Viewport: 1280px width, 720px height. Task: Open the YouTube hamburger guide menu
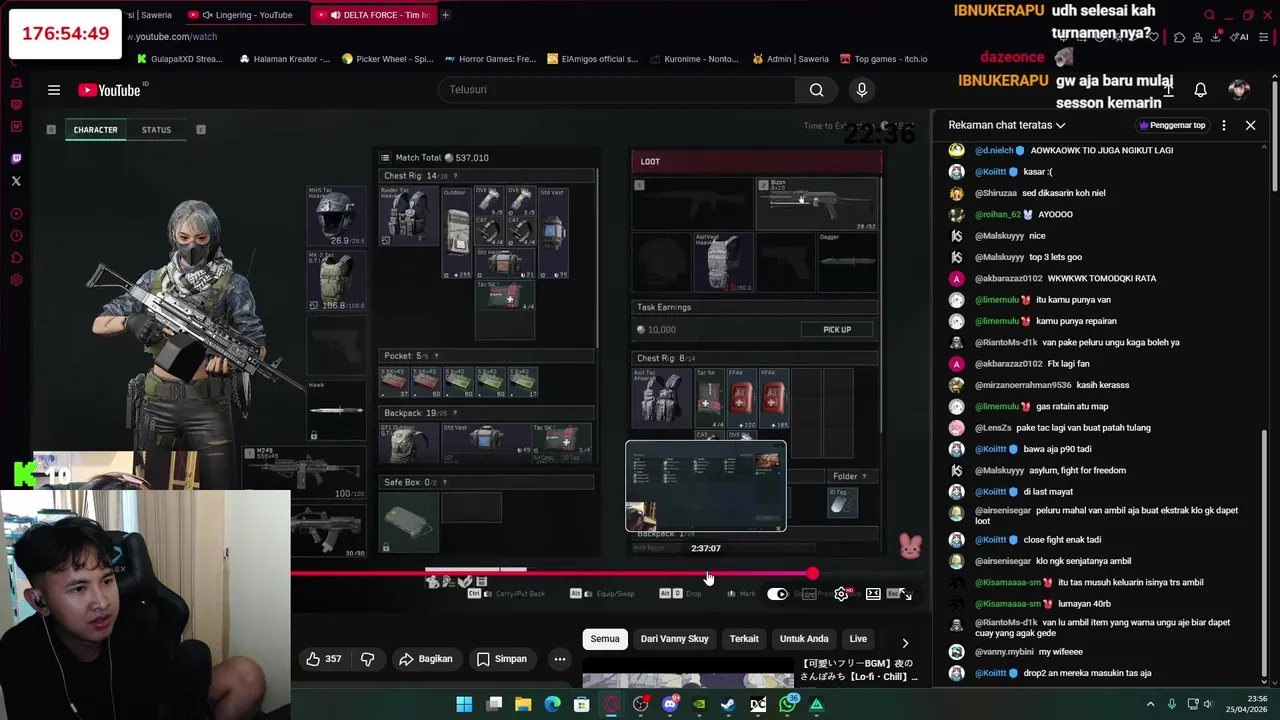[54, 90]
